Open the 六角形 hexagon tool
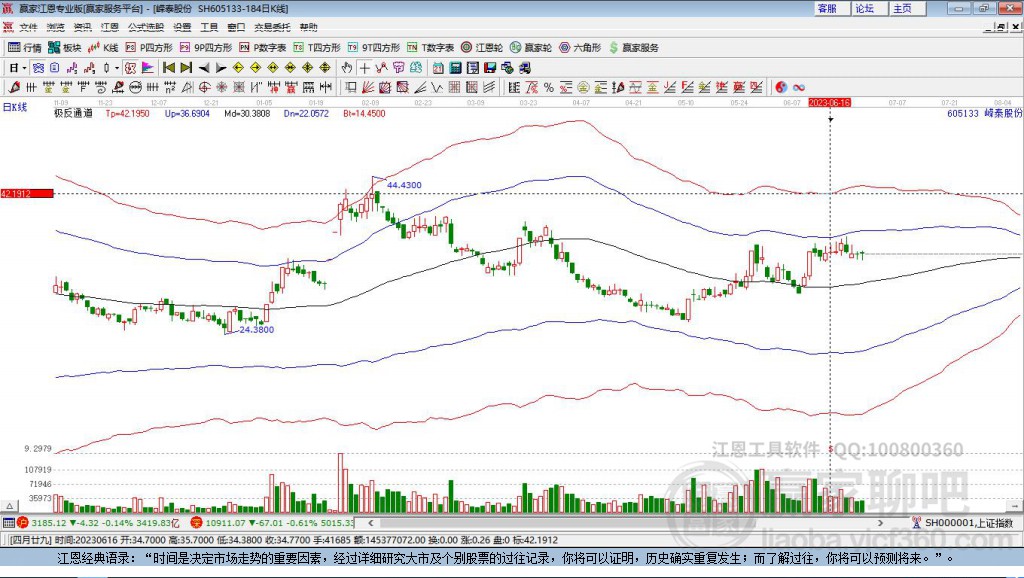 click(580, 48)
